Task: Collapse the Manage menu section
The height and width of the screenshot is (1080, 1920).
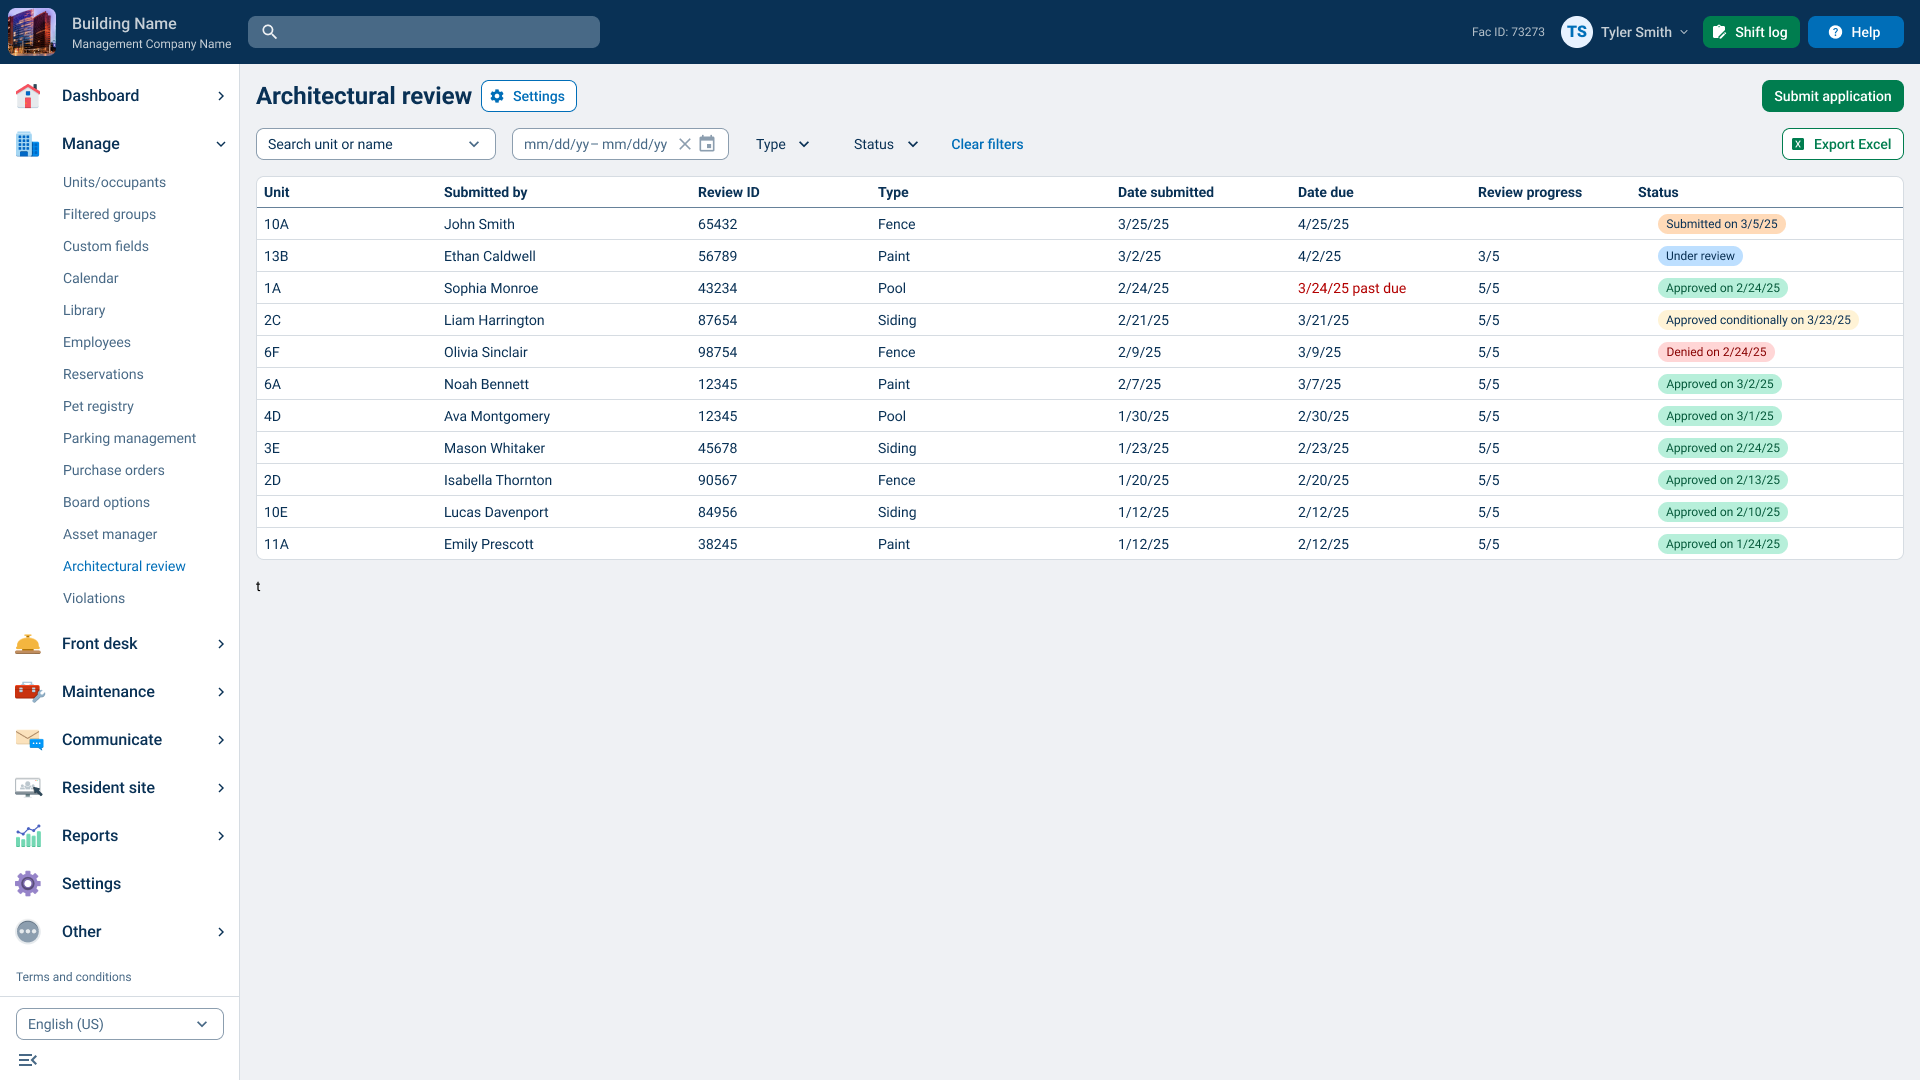Action: [221, 144]
